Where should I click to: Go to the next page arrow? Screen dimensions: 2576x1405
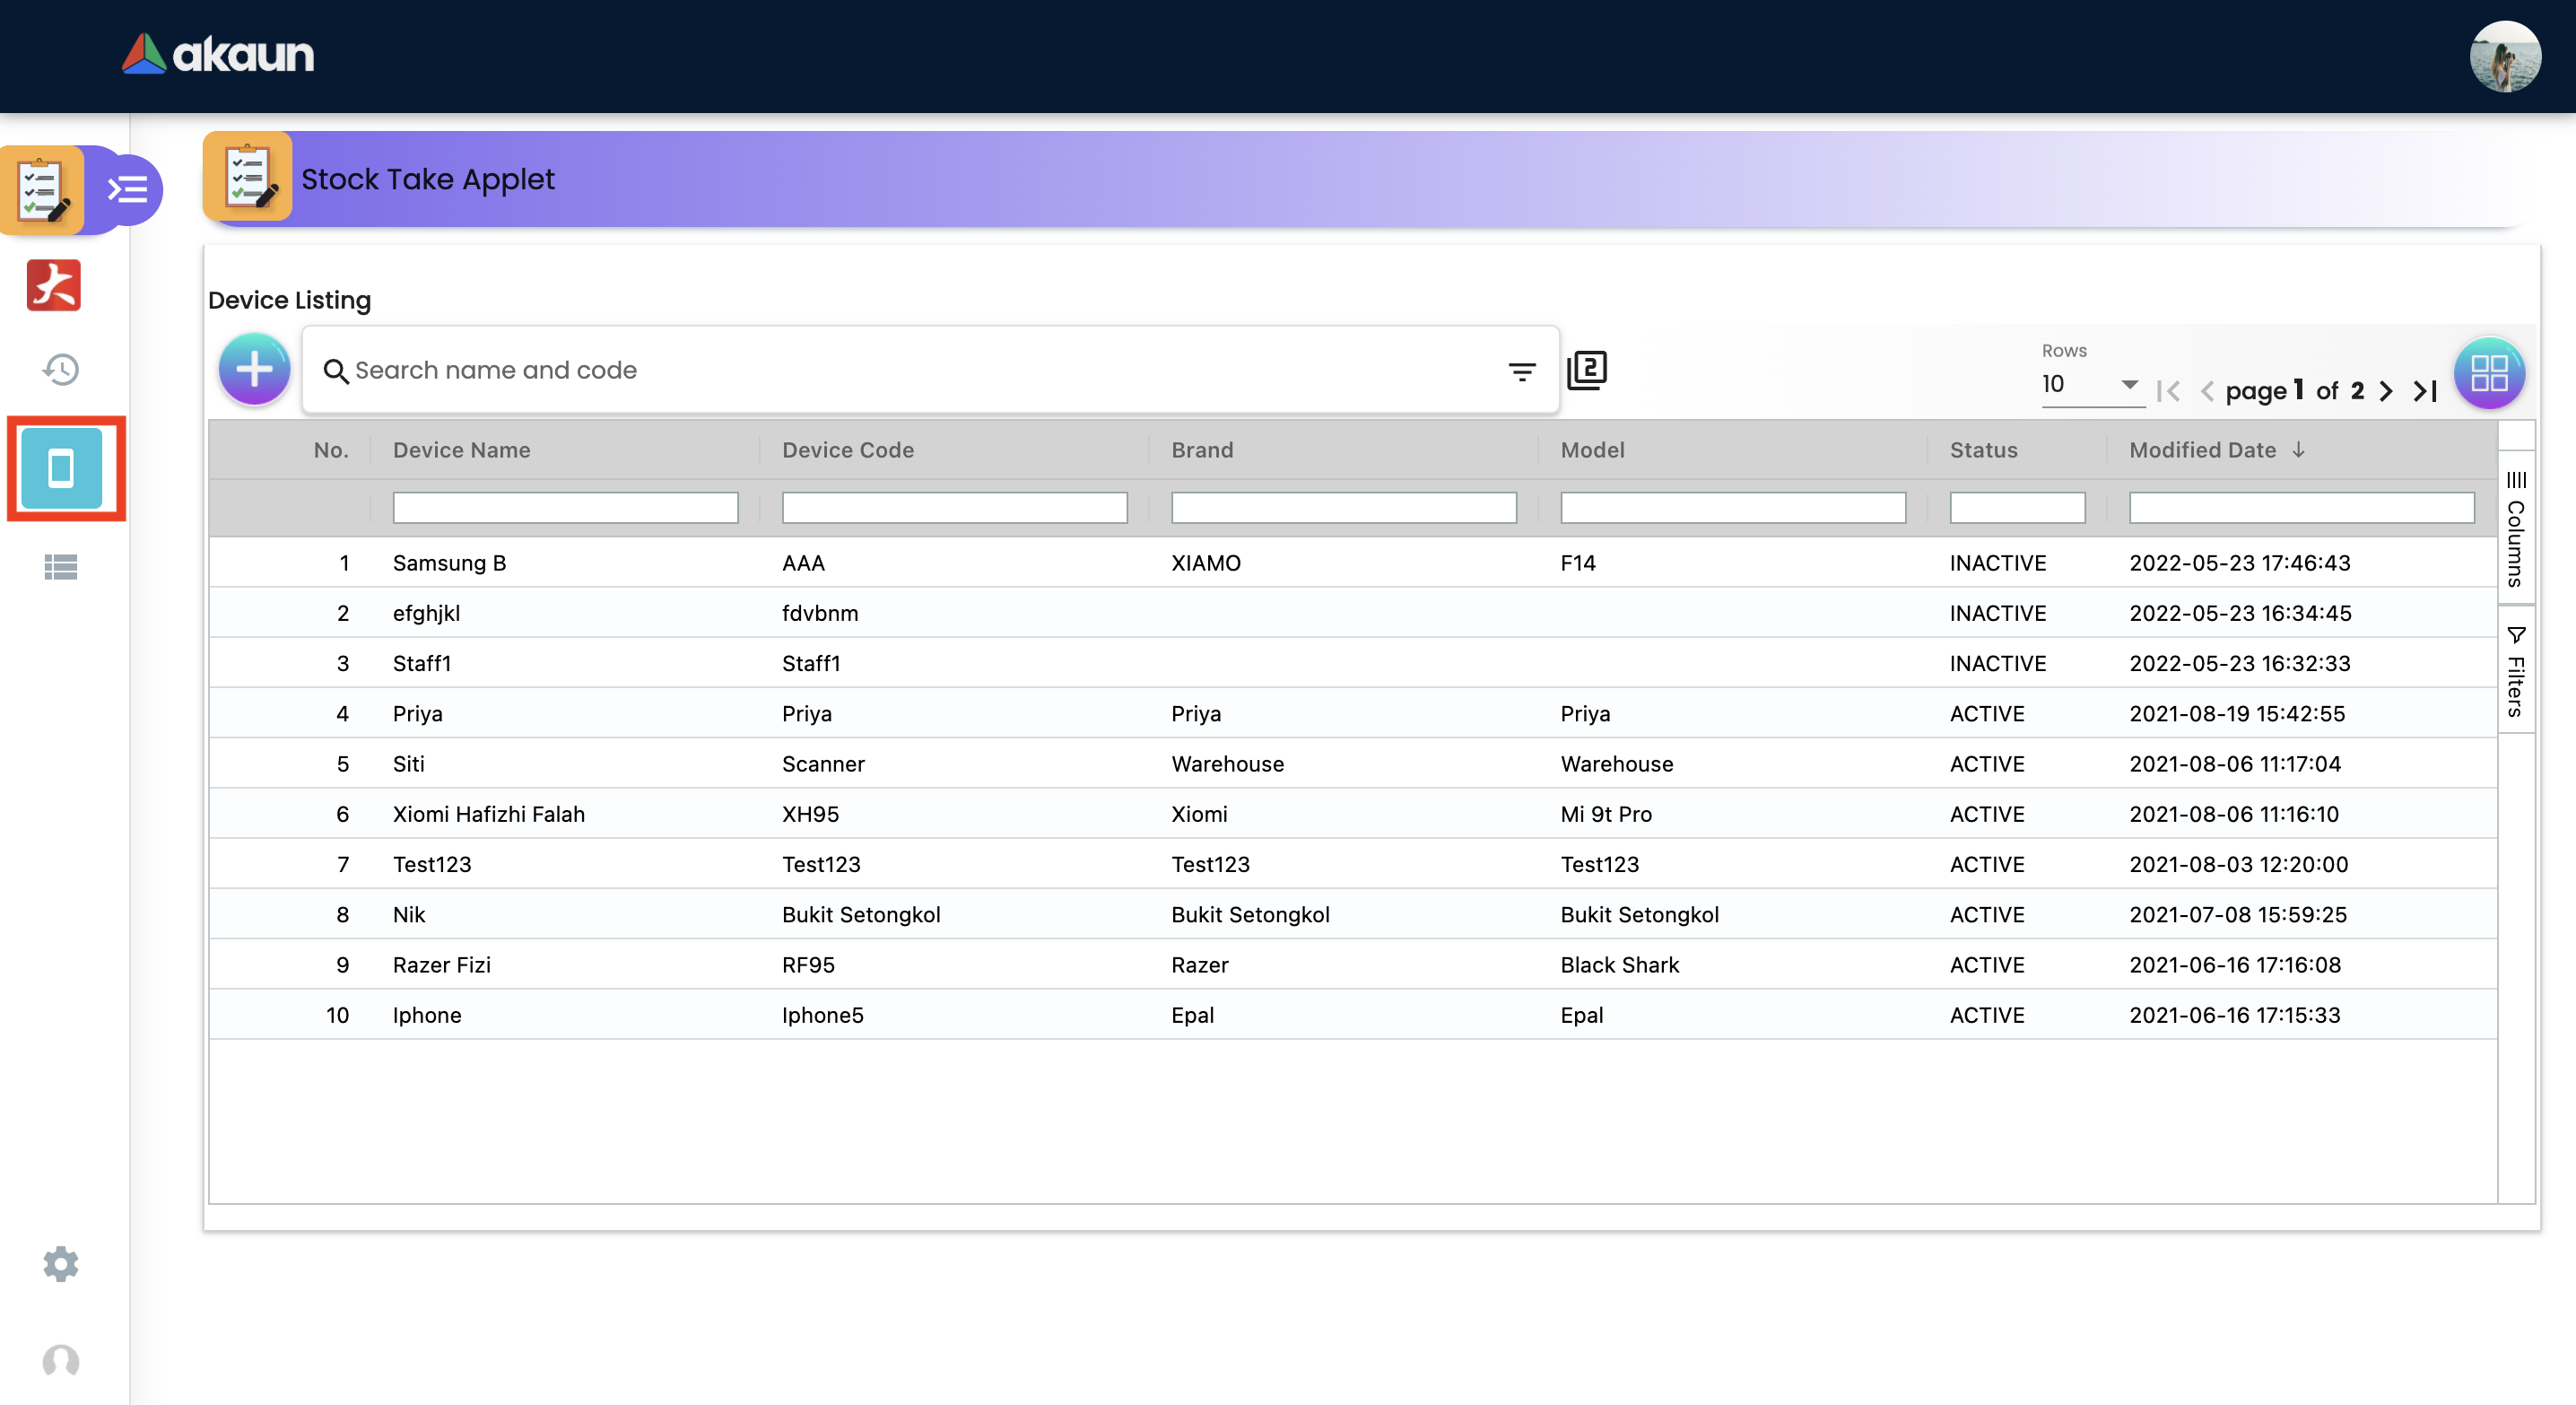pos(2388,391)
